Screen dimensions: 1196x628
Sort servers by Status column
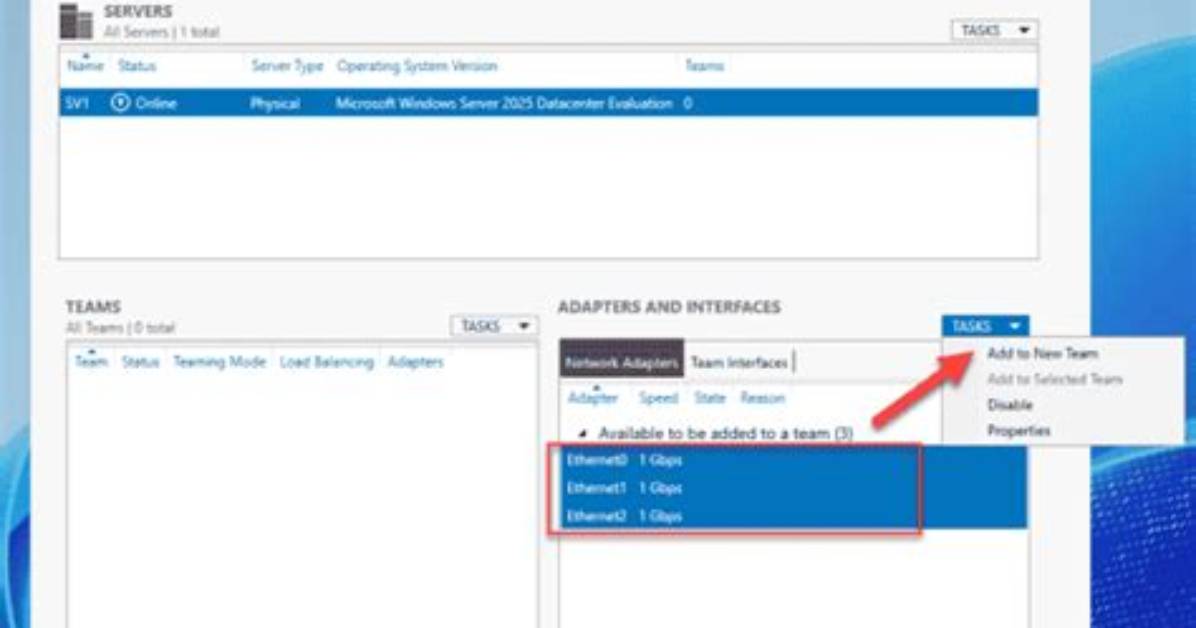pyautogui.click(x=137, y=66)
